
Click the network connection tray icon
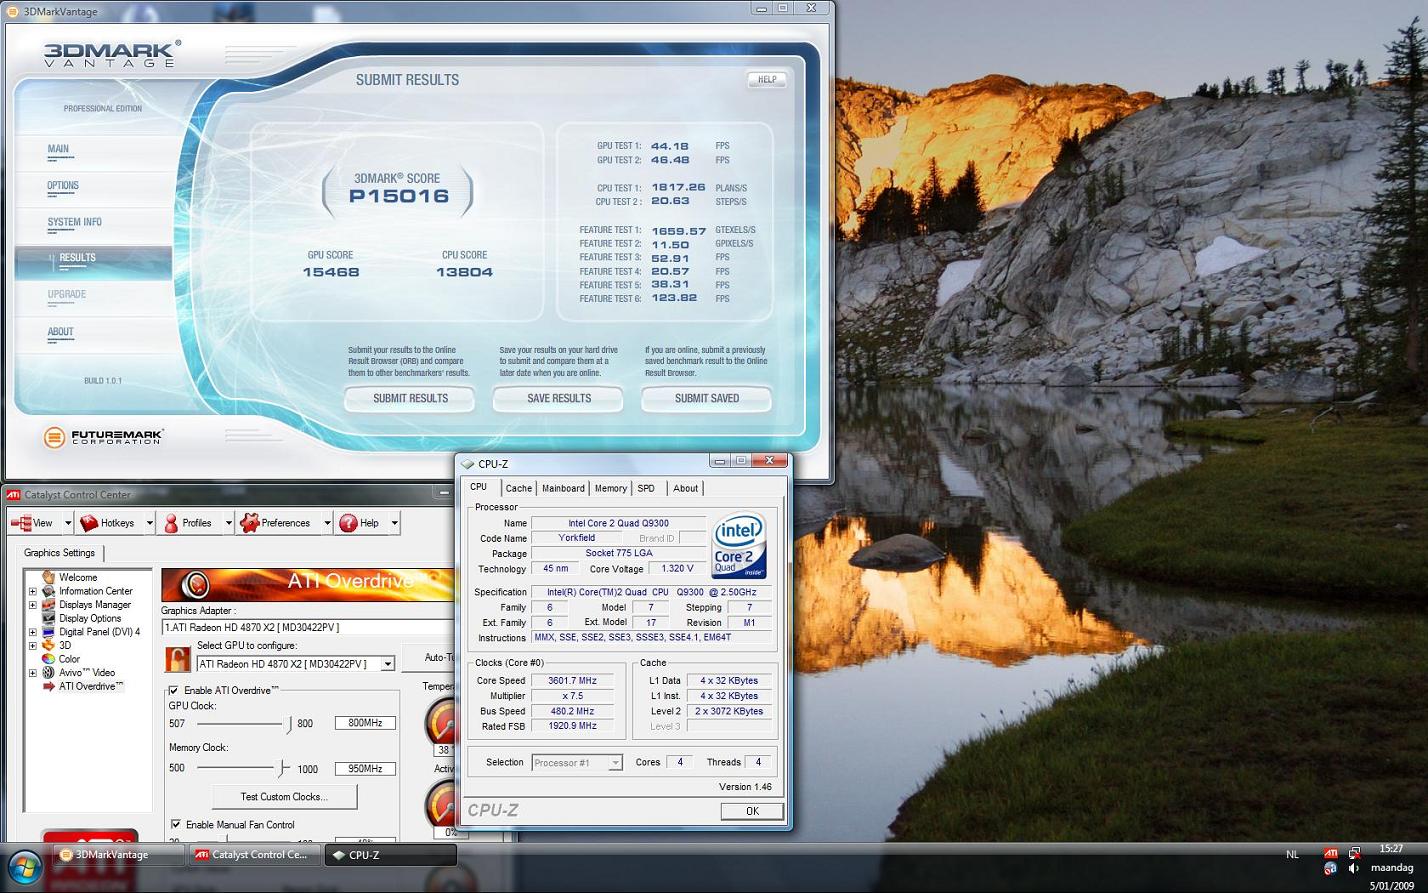click(x=1354, y=853)
